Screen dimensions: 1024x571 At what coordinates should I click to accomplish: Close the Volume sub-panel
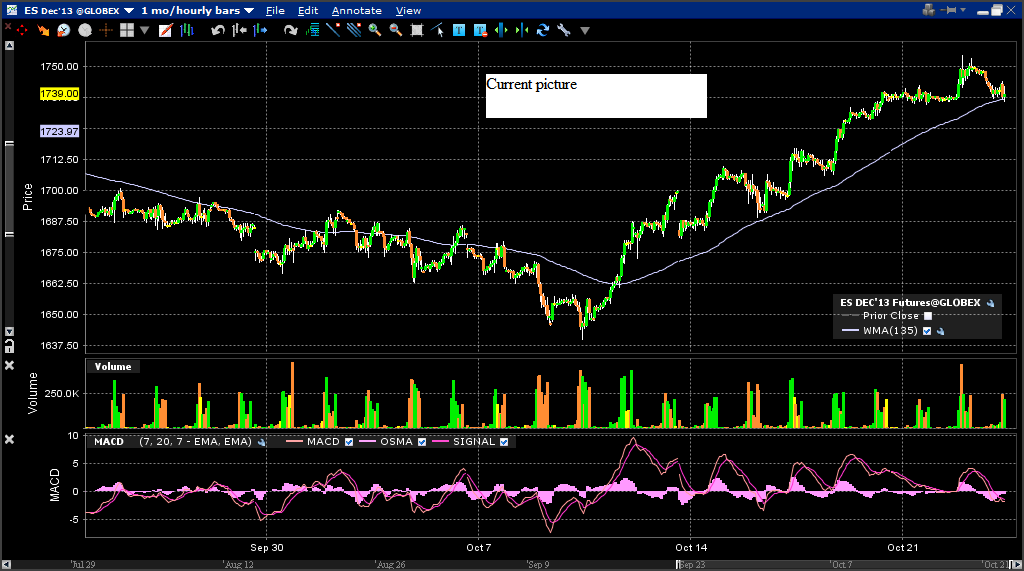(9, 365)
